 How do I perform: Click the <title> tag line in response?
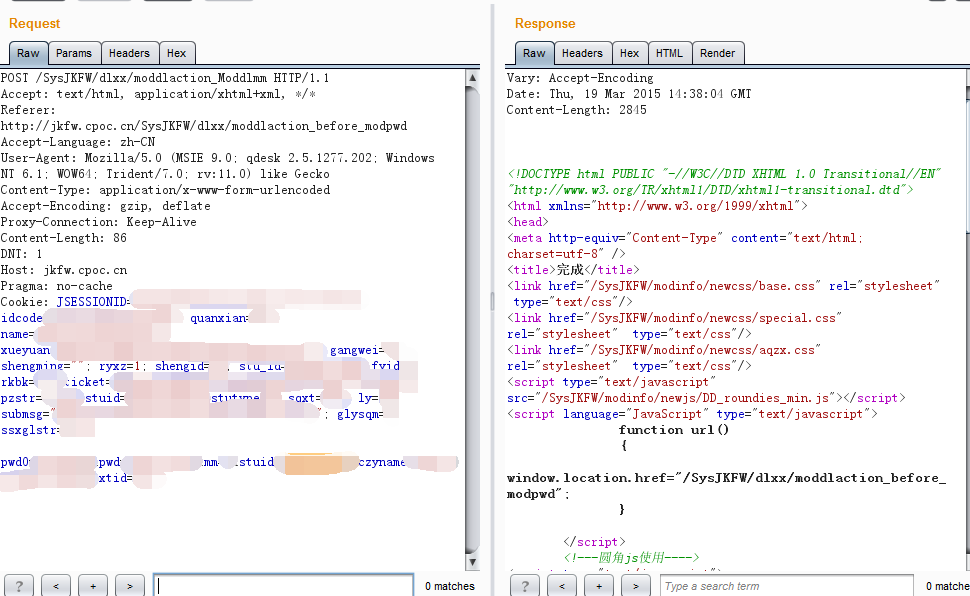pyautogui.click(x=573, y=270)
